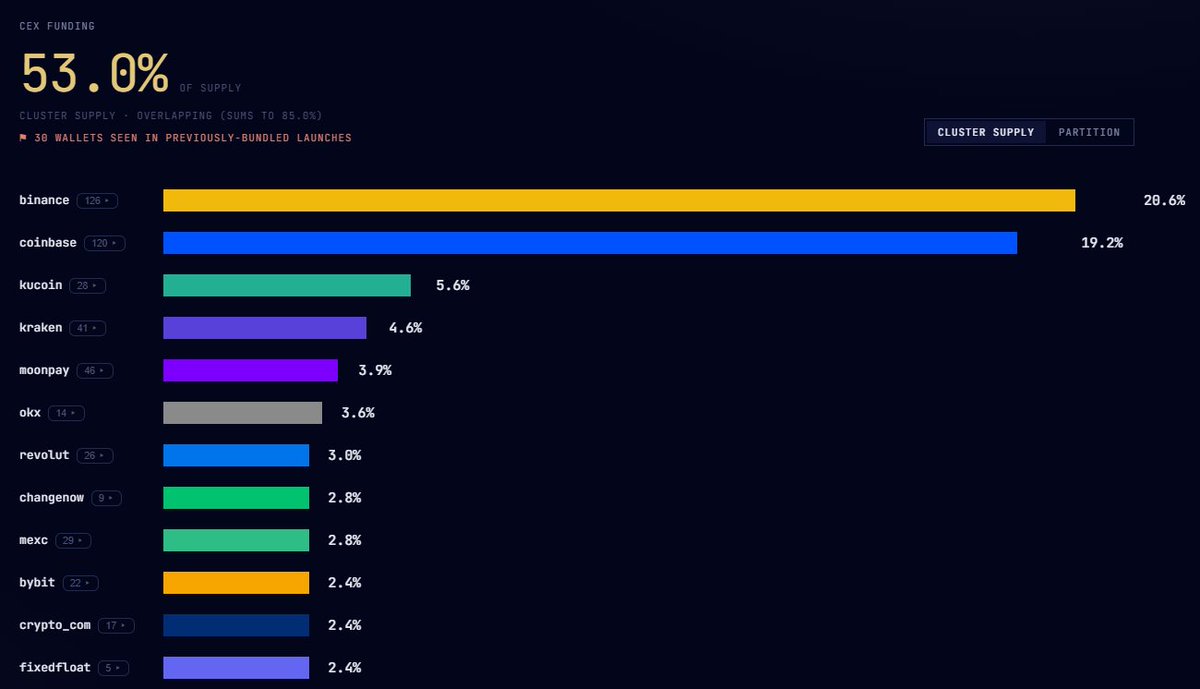This screenshot has width=1200, height=689.
Task: Click the mexc label
Action: point(34,540)
